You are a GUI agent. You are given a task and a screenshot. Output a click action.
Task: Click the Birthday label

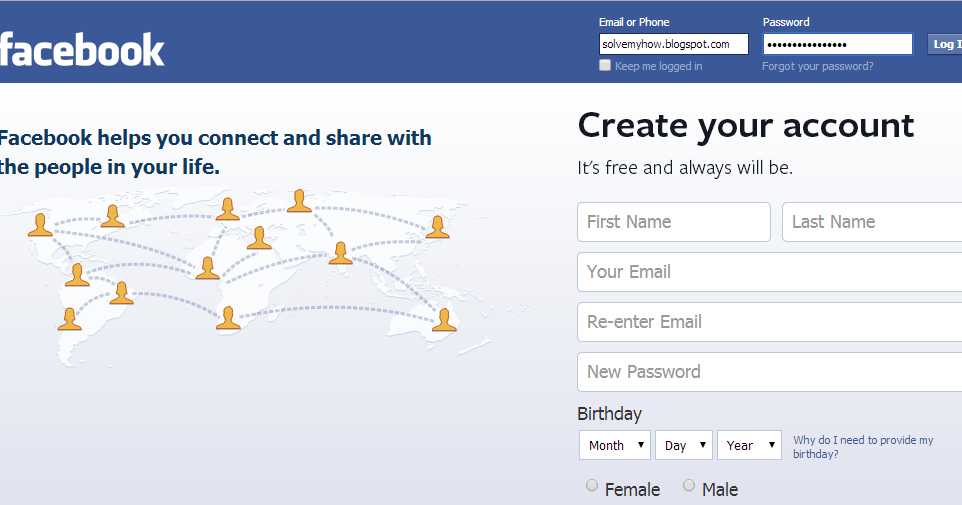pos(609,414)
